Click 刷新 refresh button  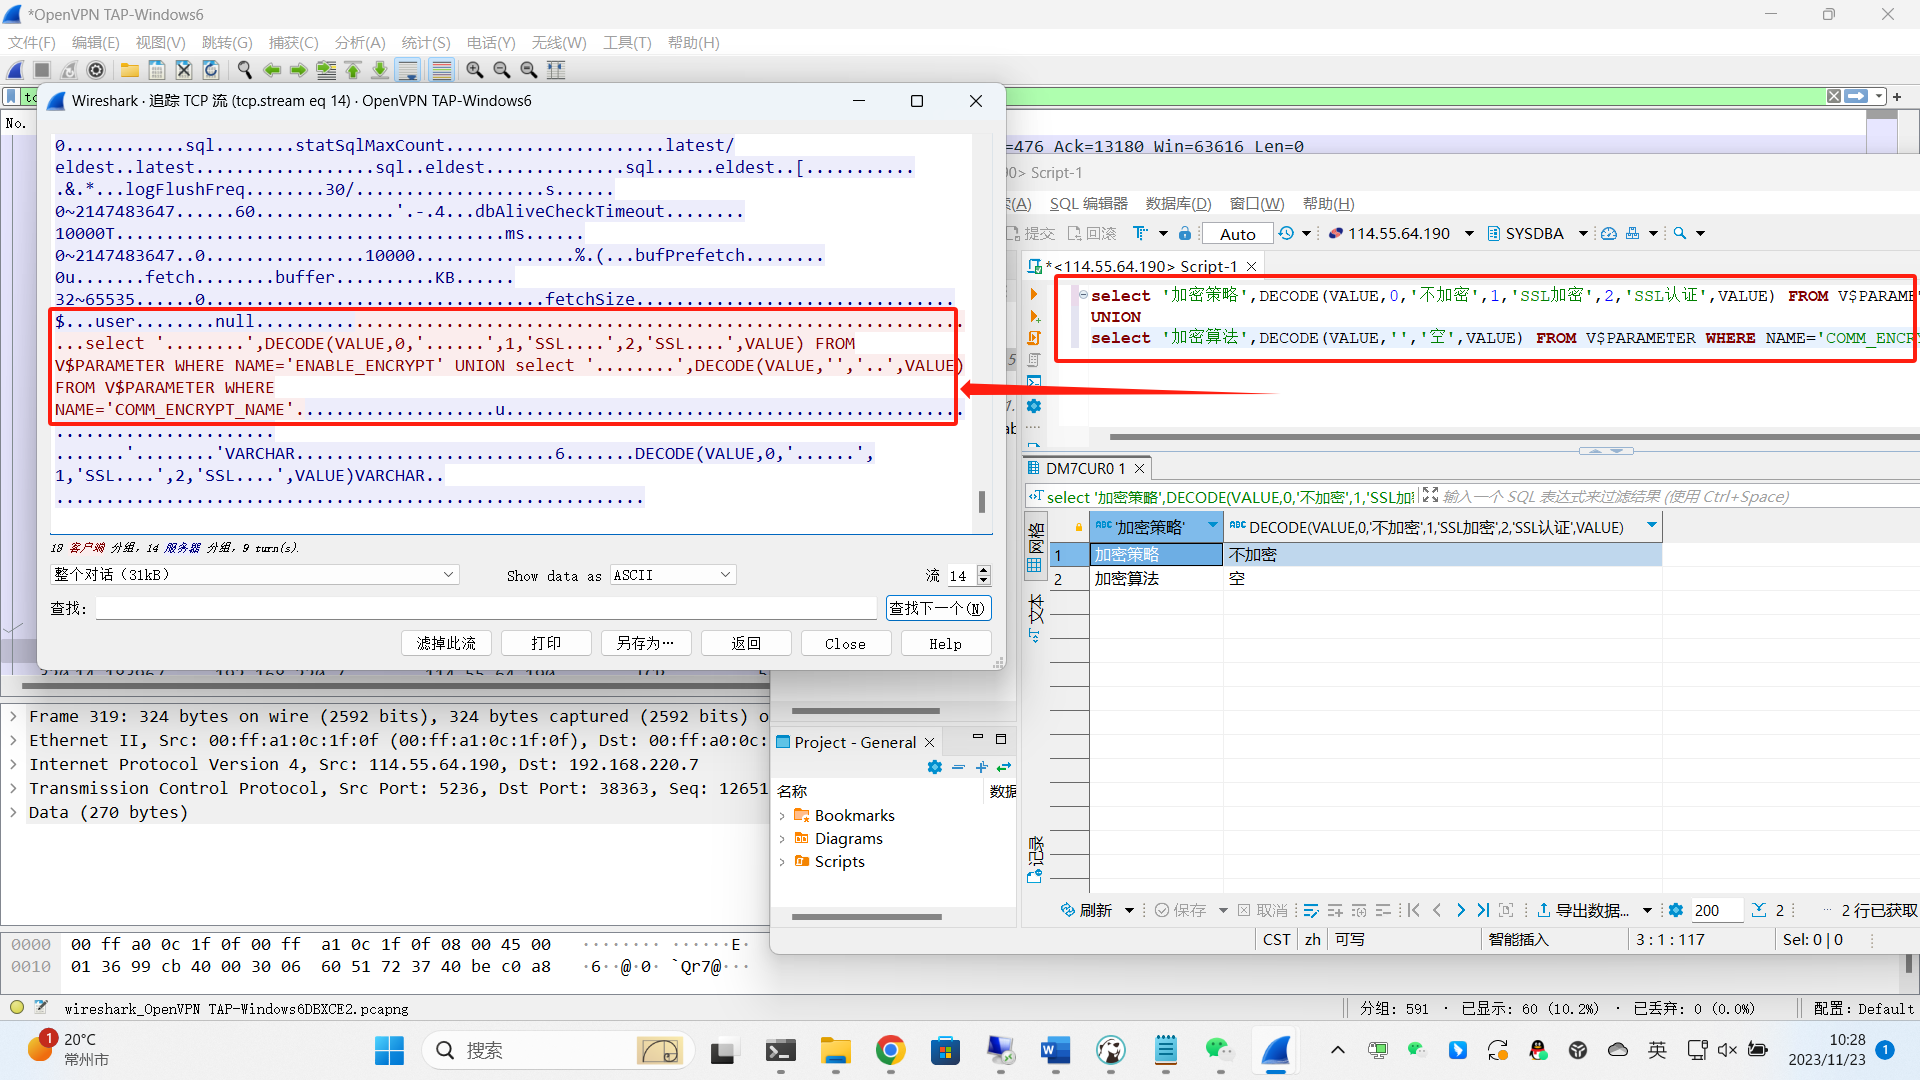(x=1086, y=910)
